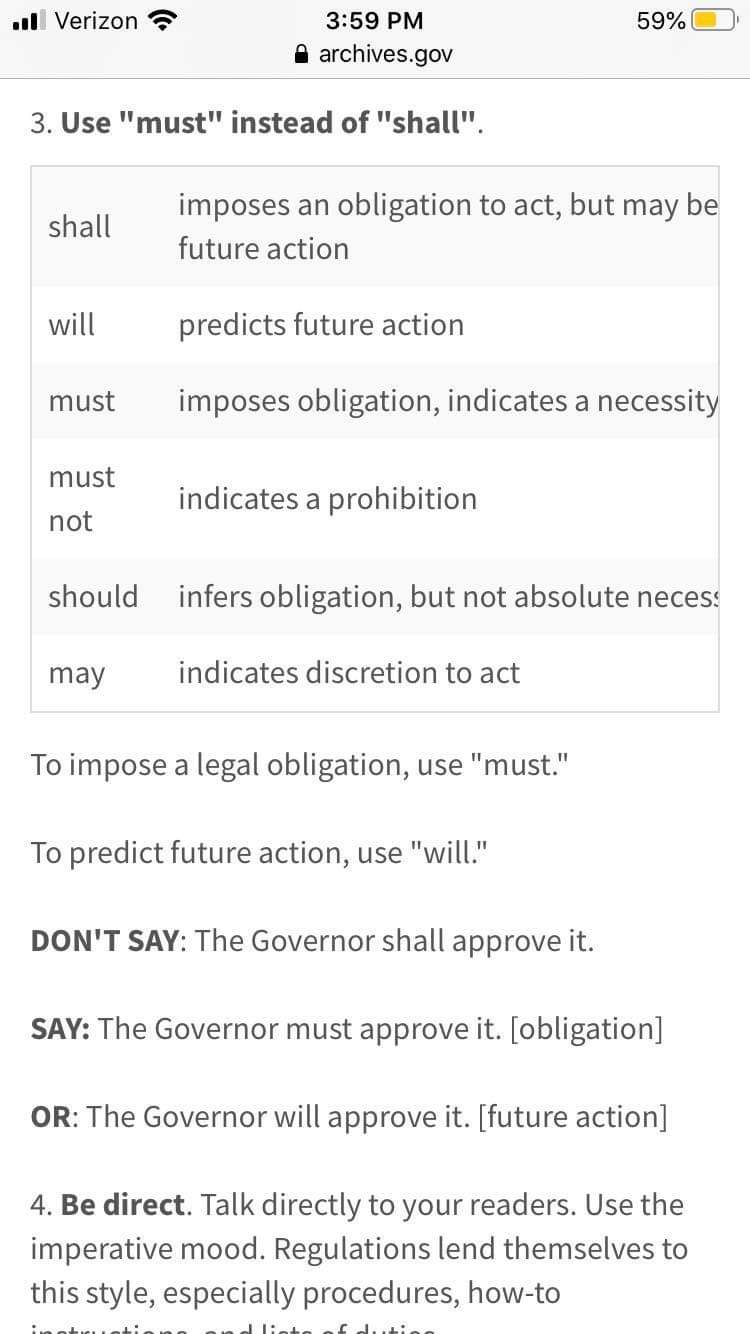Click the "indicates a prohibition" text

[x=328, y=498]
